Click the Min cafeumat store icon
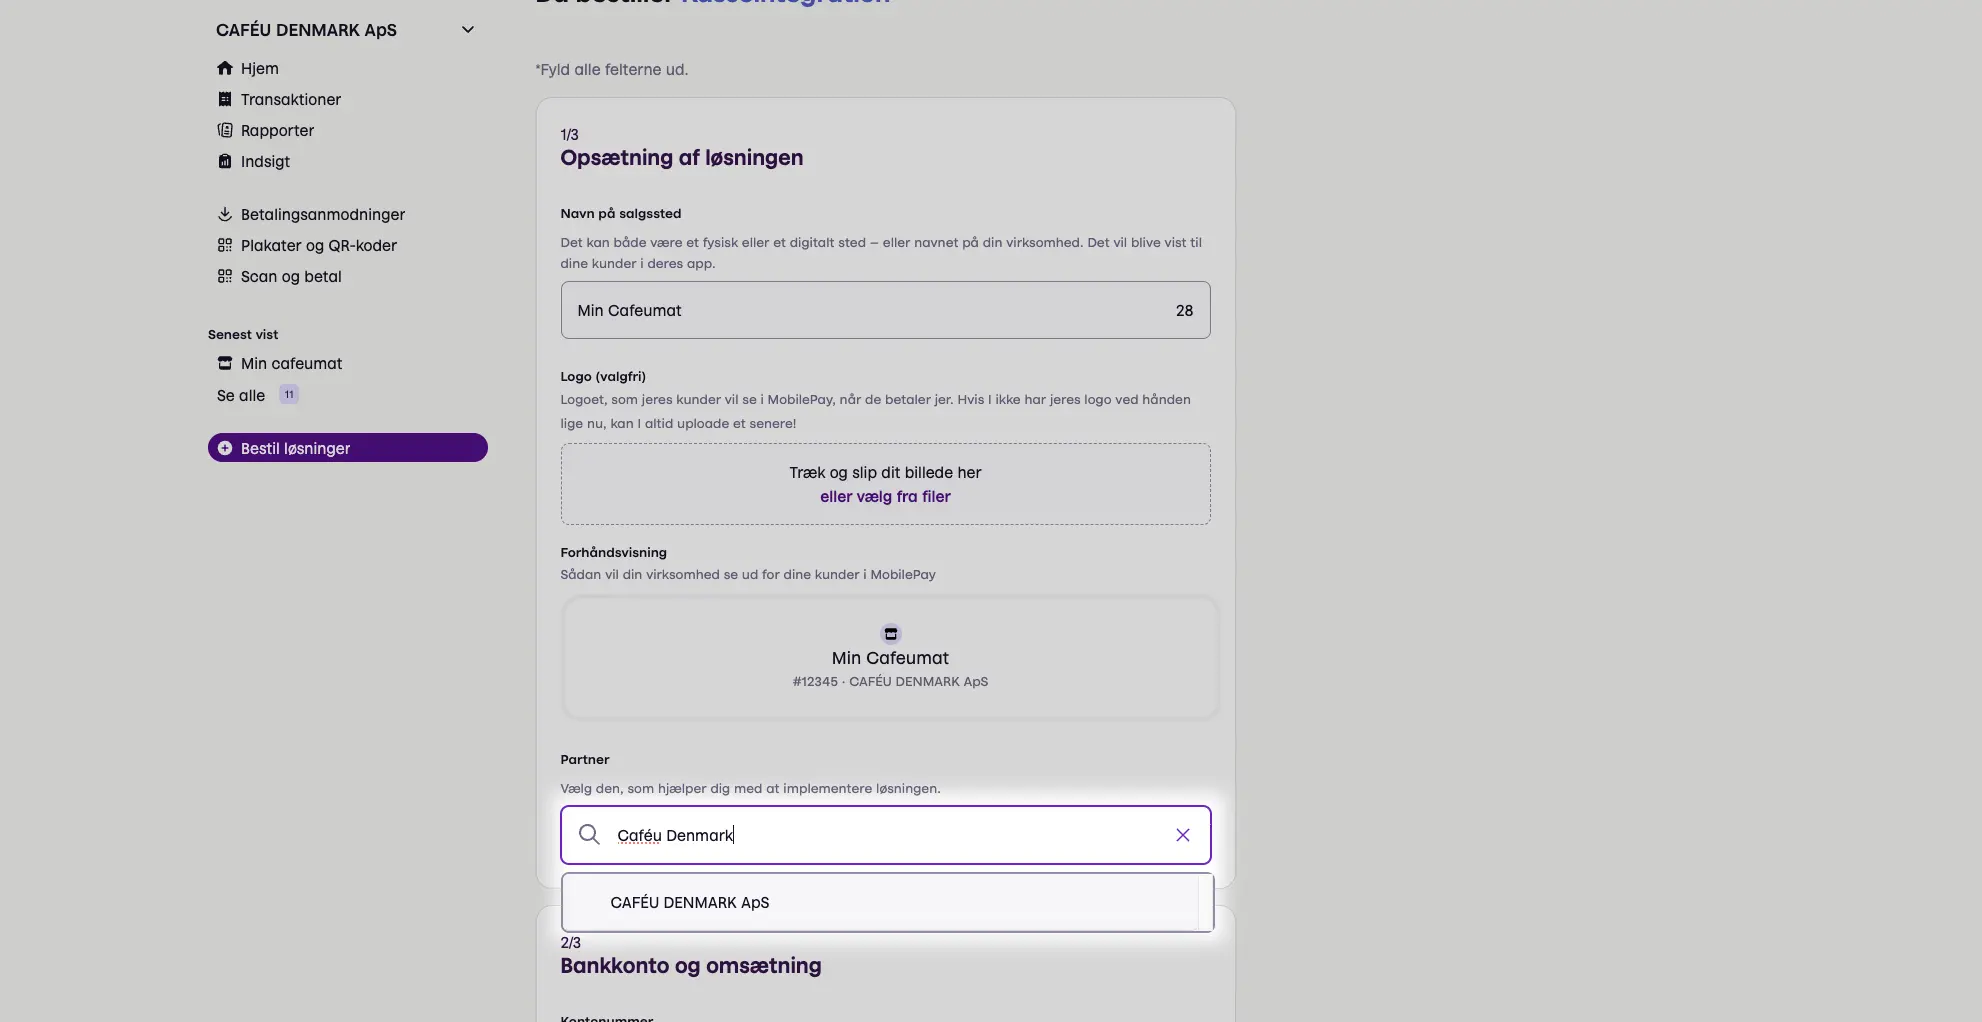The image size is (1982, 1022). [x=225, y=363]
